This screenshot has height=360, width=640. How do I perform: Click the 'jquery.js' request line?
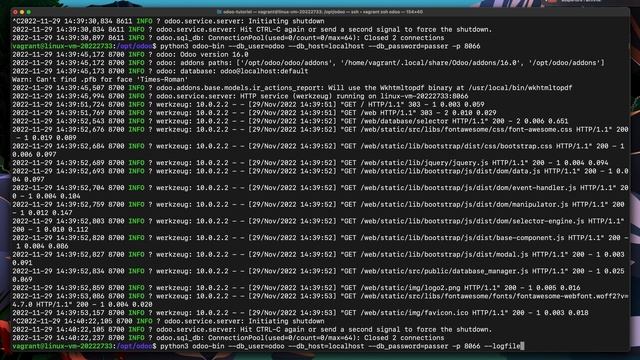click(310, 163)
